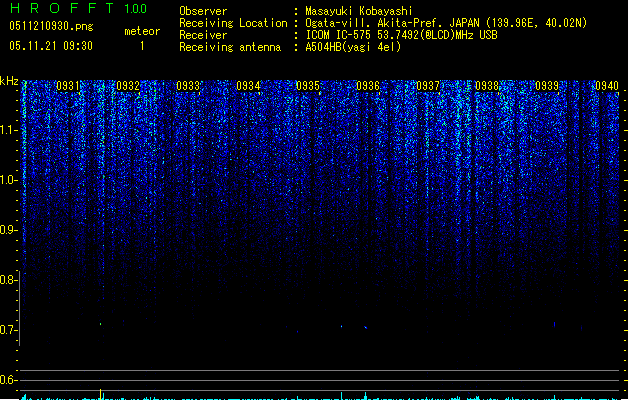
Task: Click the 'meteor' count label
Action: pyautogui.click(x=142, y=31)
